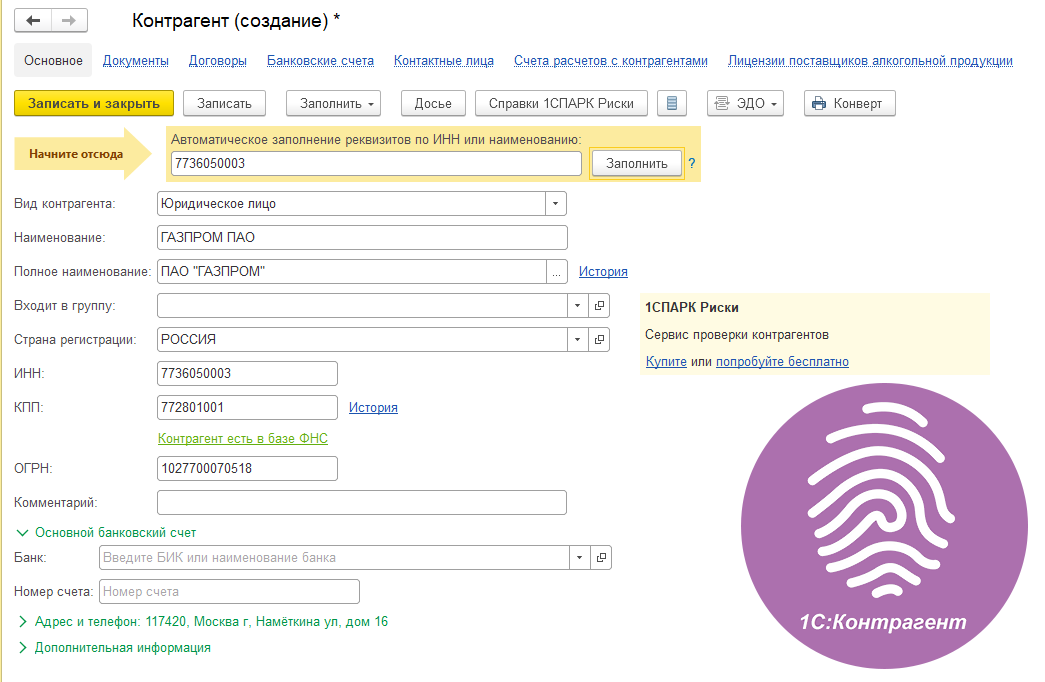Click the Номер счета input field
Viewport: 1045px width, 682px height.
229,591
